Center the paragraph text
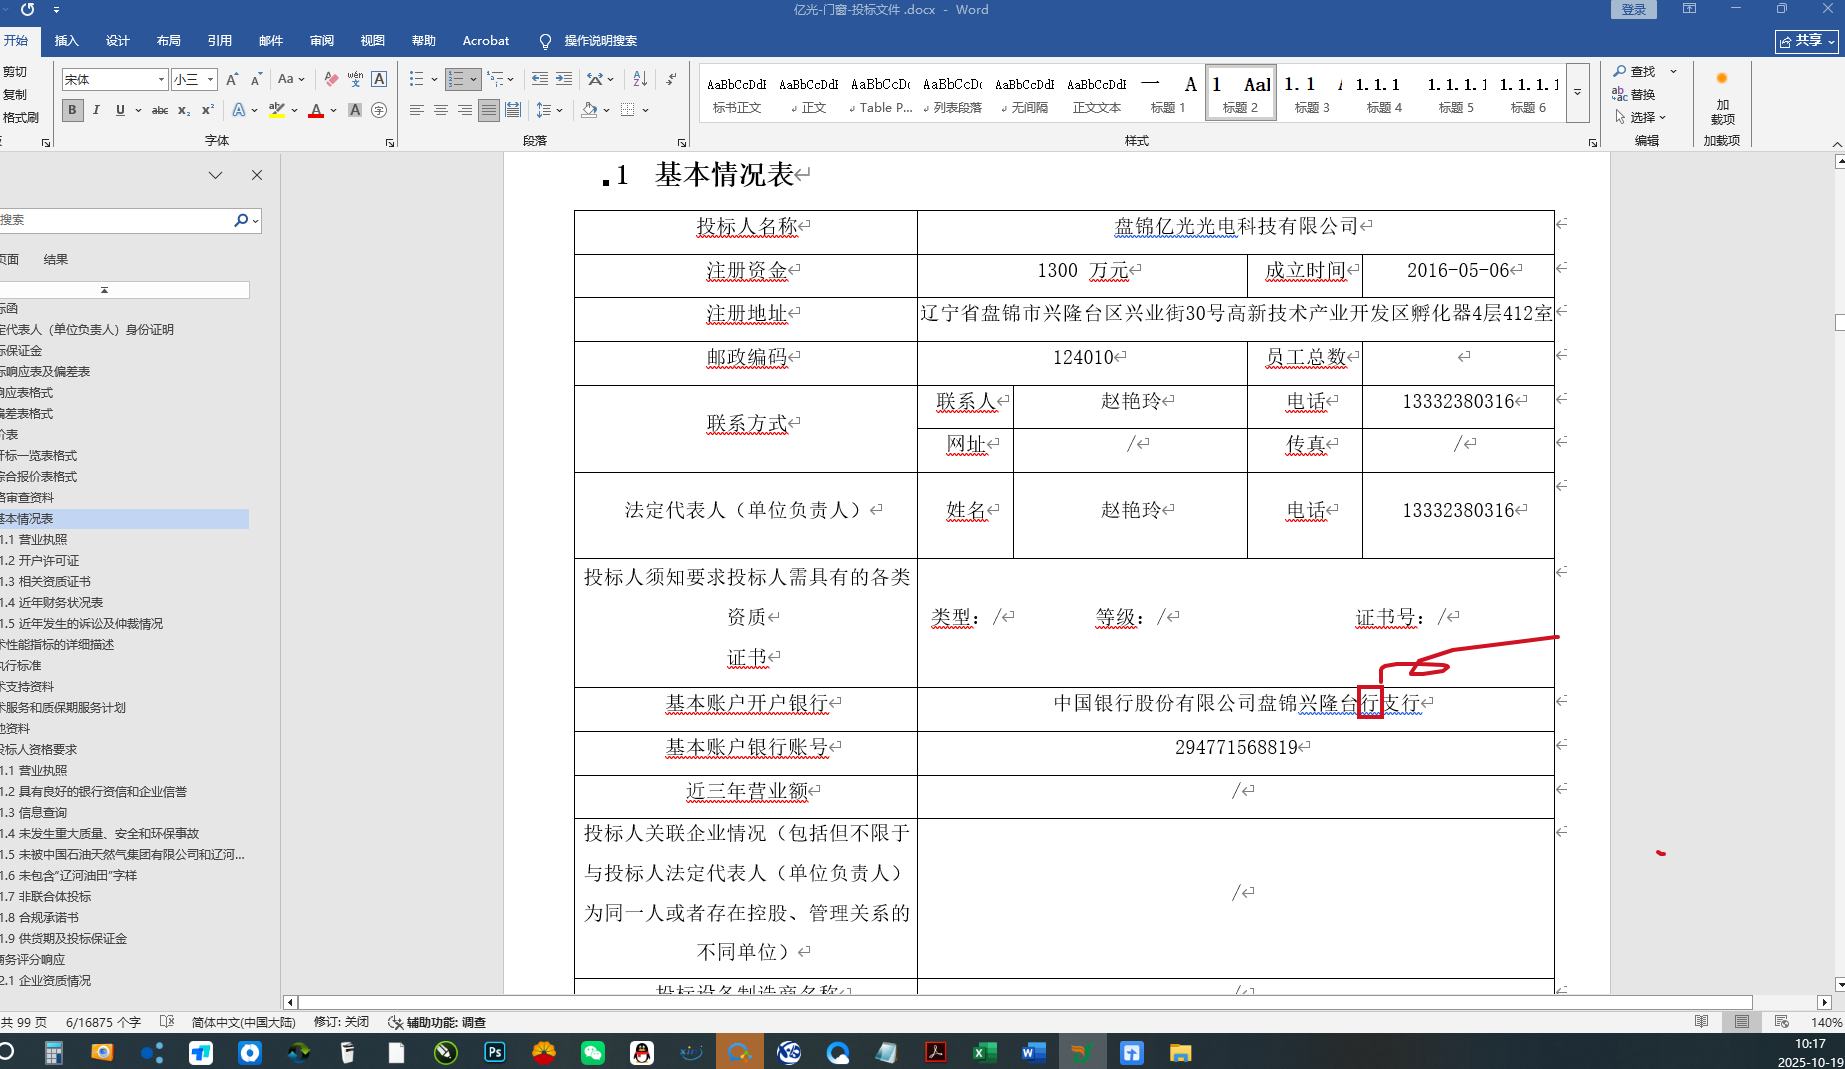 441,110
